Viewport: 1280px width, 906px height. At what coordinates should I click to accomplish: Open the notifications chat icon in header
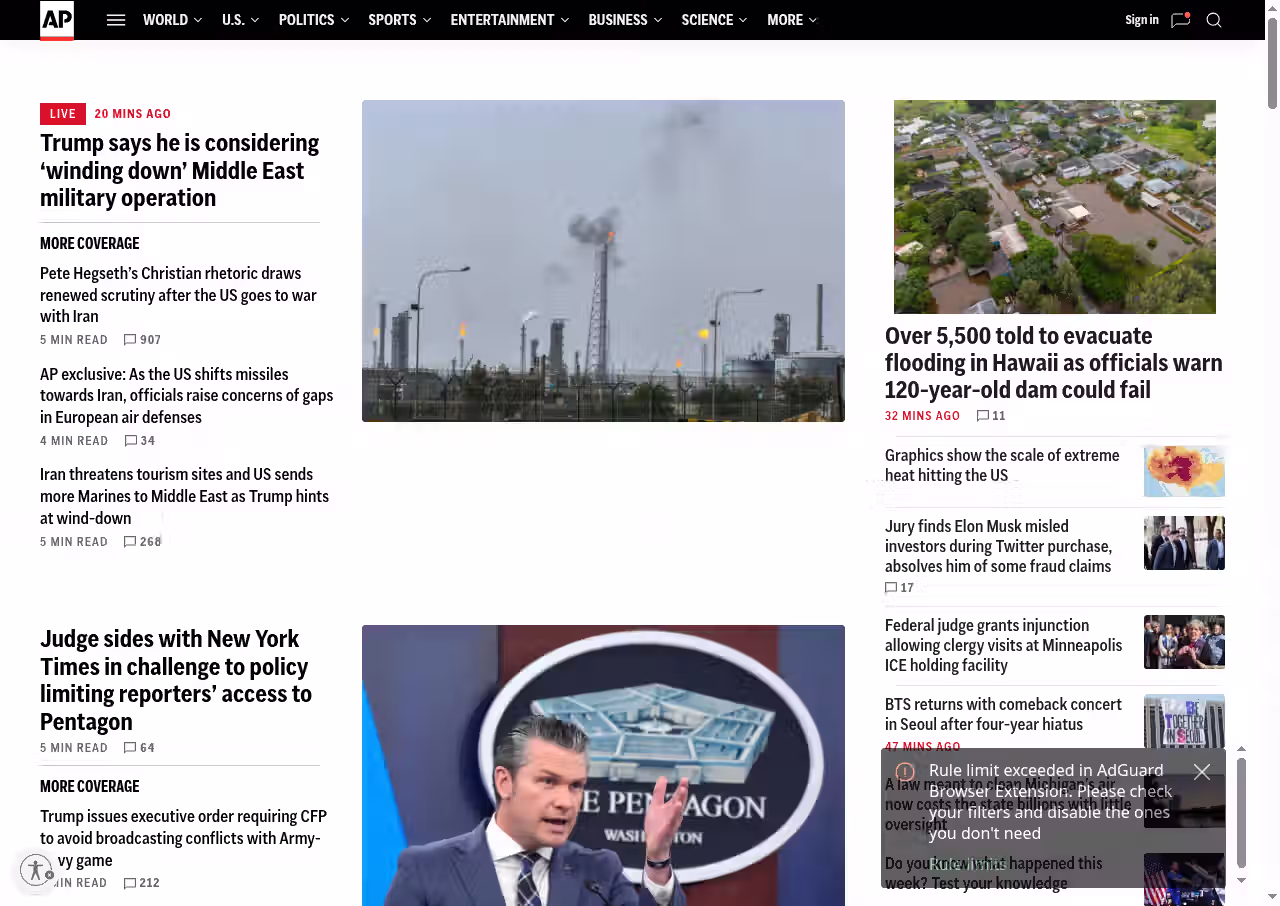(1180, 20)
